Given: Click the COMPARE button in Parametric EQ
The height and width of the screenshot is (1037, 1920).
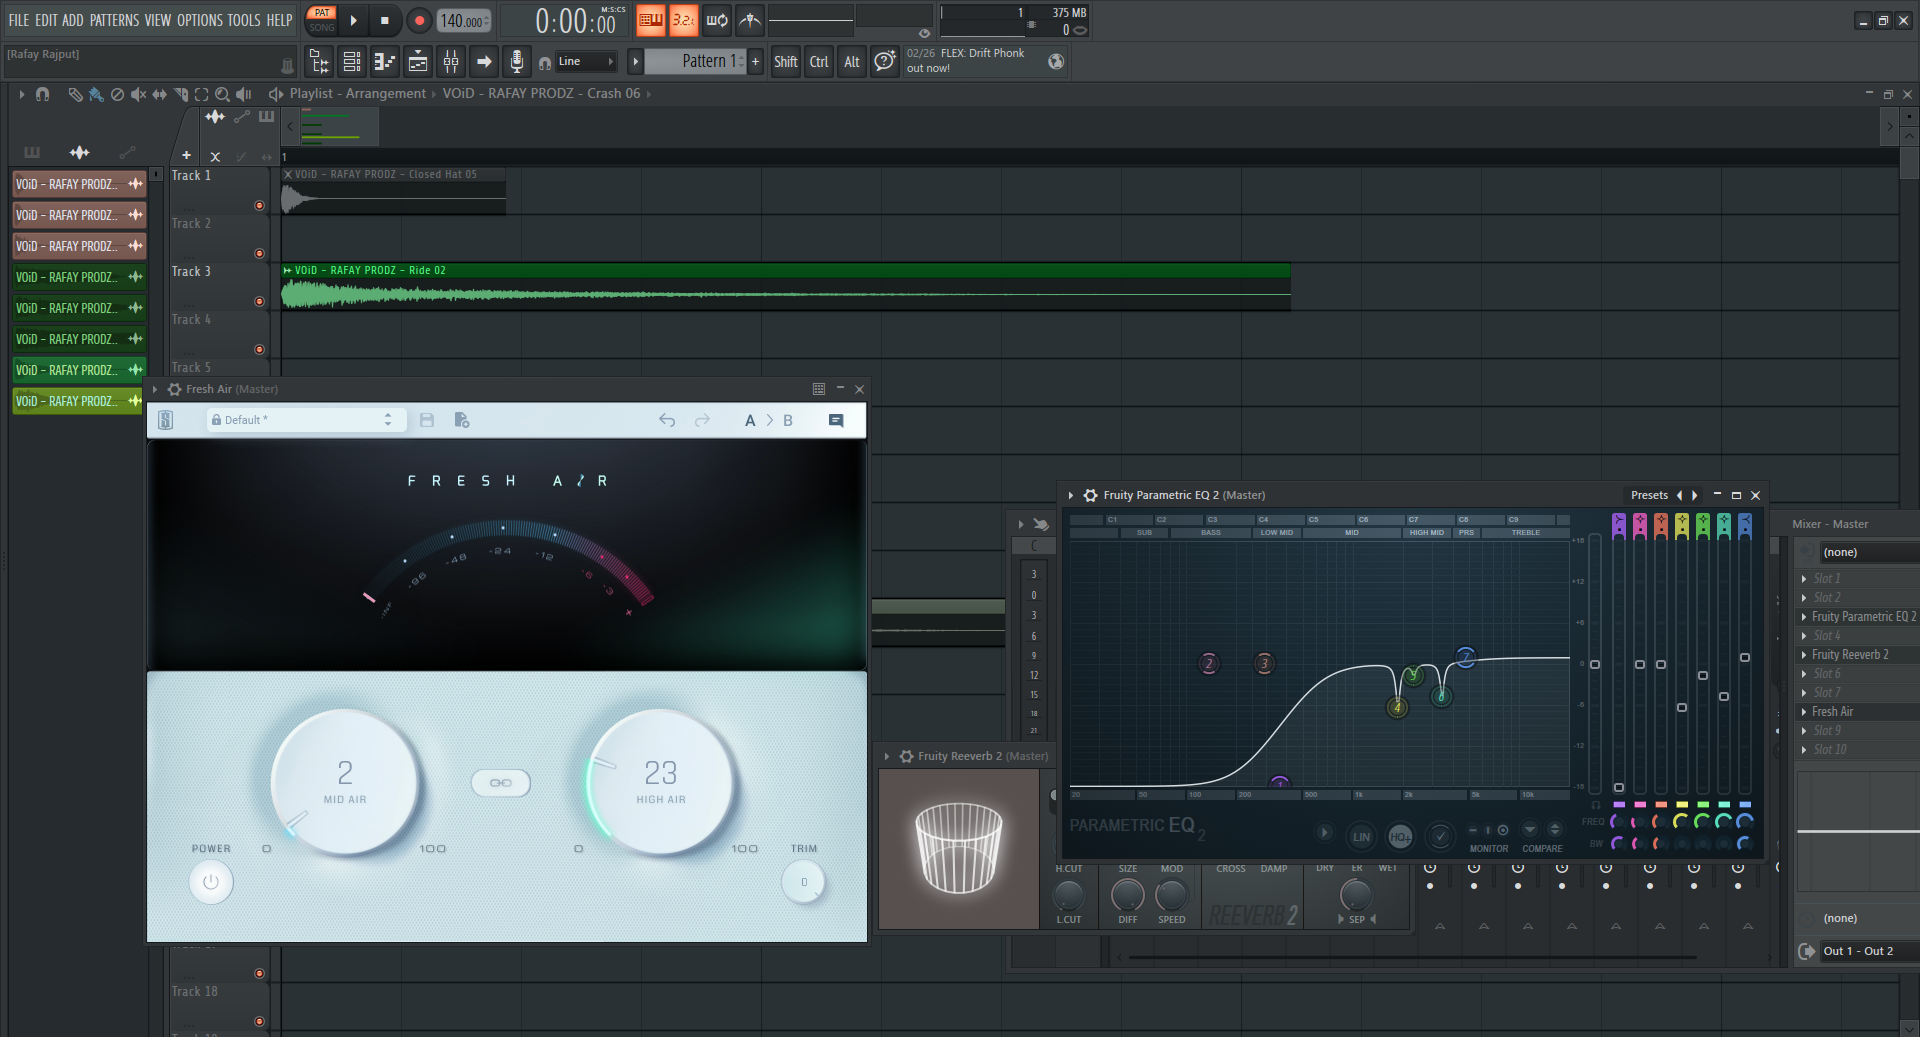Looking at the screenshot, I should (1541, 848).
